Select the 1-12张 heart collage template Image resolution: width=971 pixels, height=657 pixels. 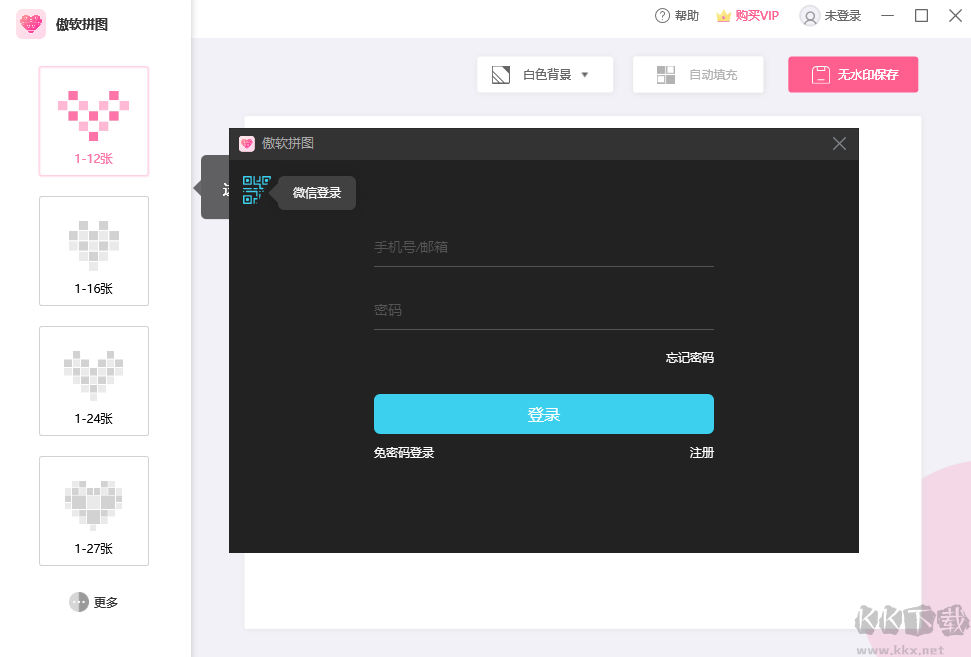tap(93, 121)
